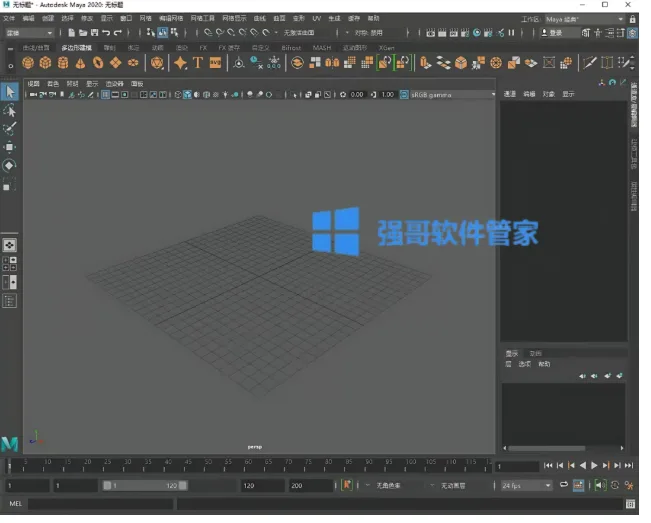Select the Lasso Select tool in Tool Box
Image resolution: width=651 pixels, height=523 pixels.
10,110
